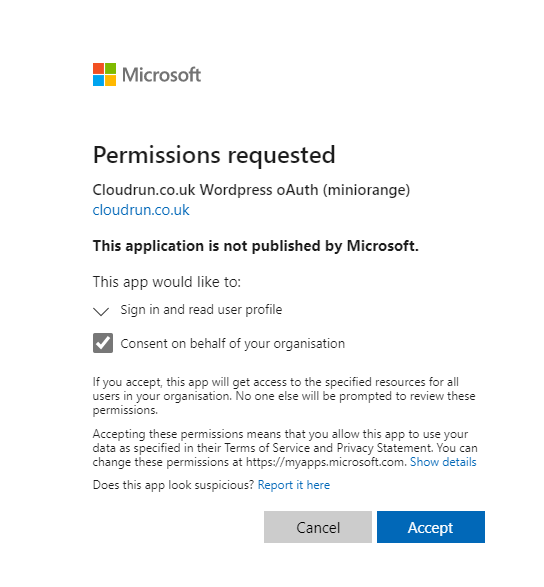Accept the requested permissions

coord(431,527)
